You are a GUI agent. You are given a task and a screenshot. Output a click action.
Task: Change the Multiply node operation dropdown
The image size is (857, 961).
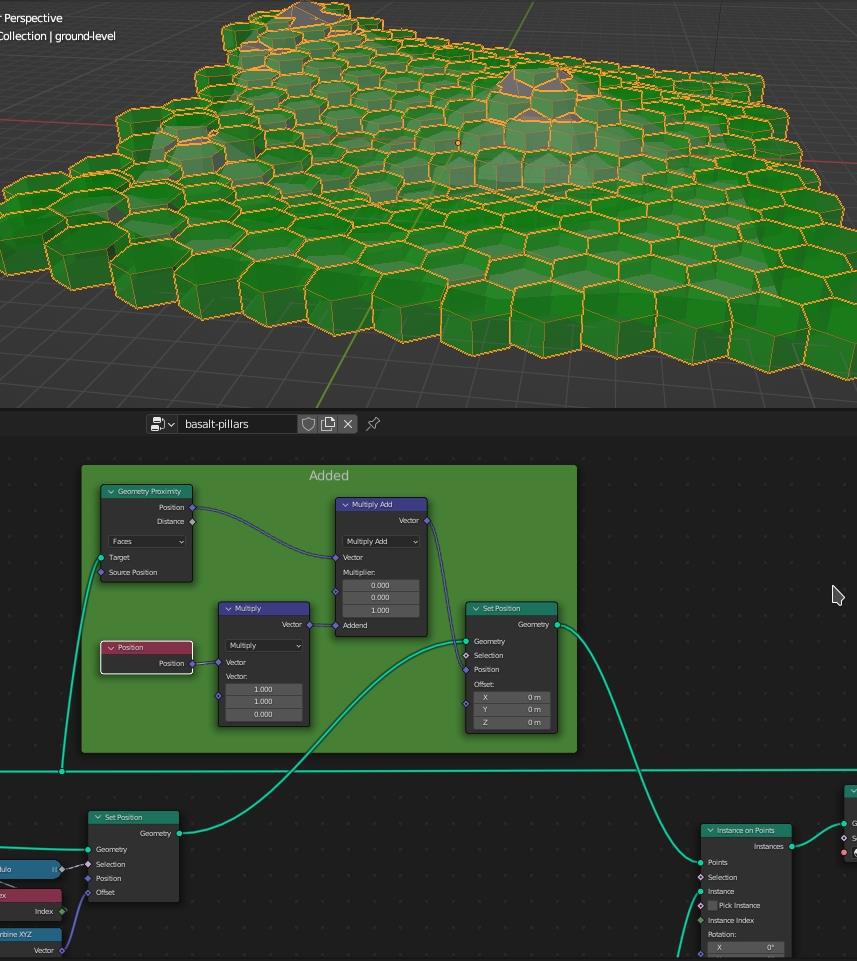[x=264, y=645]
